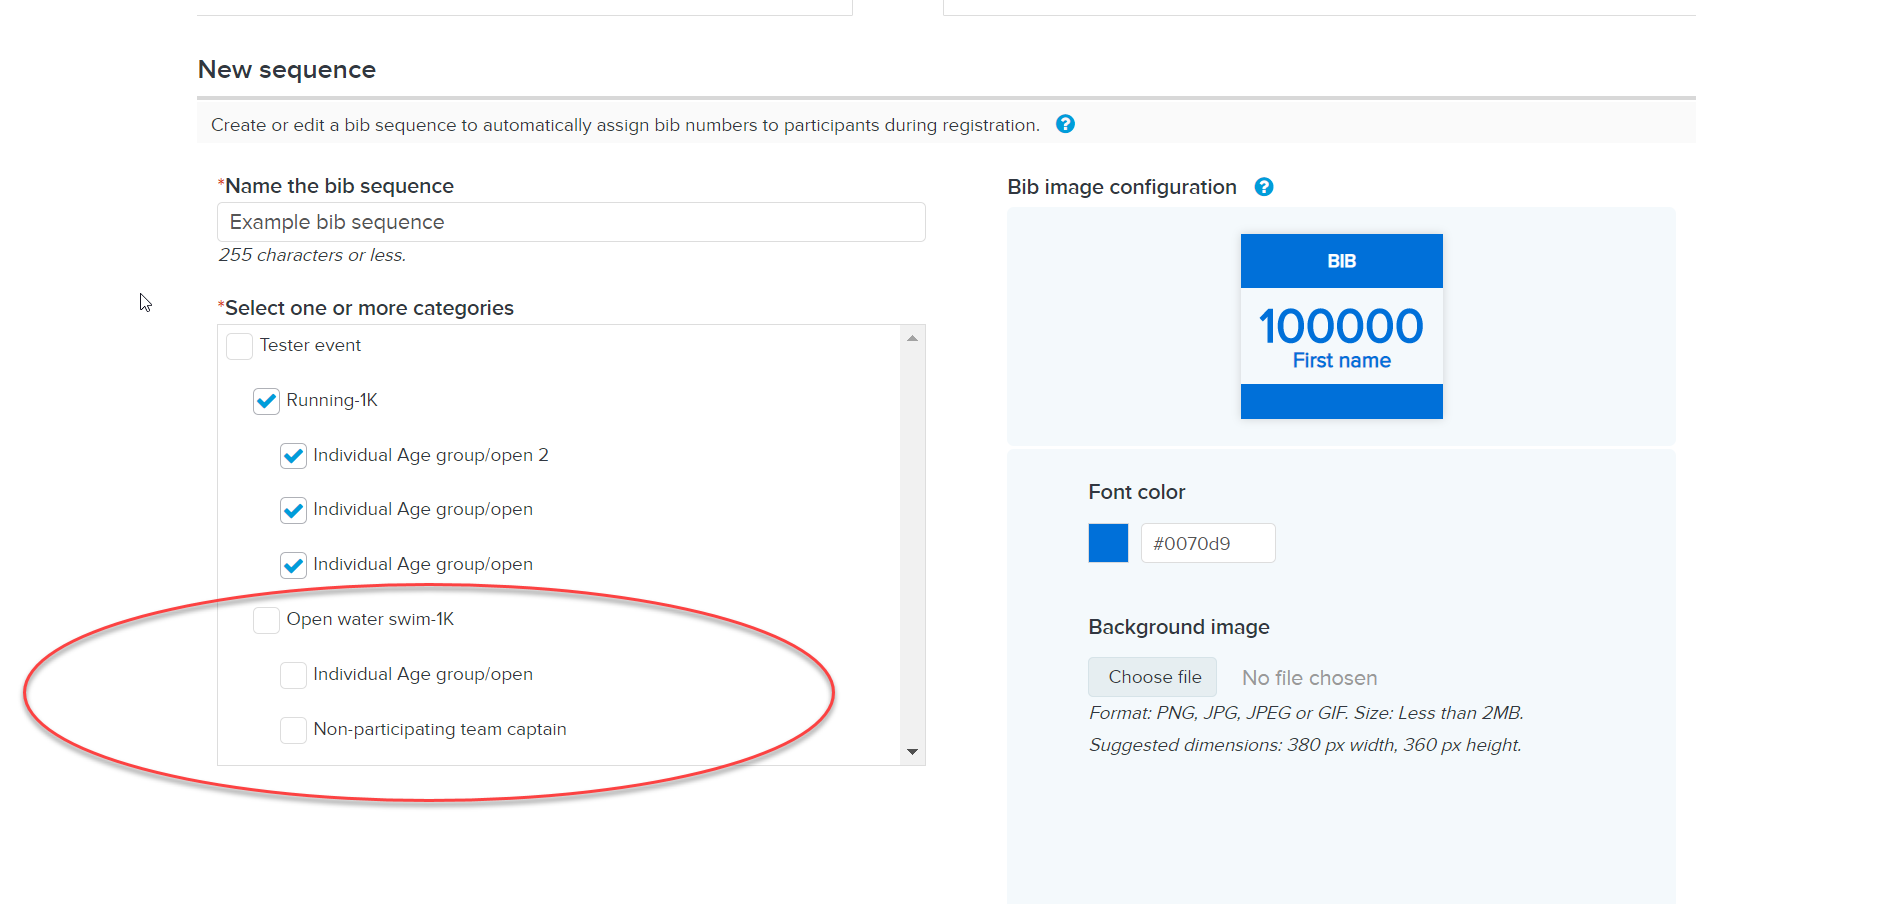Screen dimensions: 1892x904
Task: Click the No file chosen text
Action: [1309, 678]
